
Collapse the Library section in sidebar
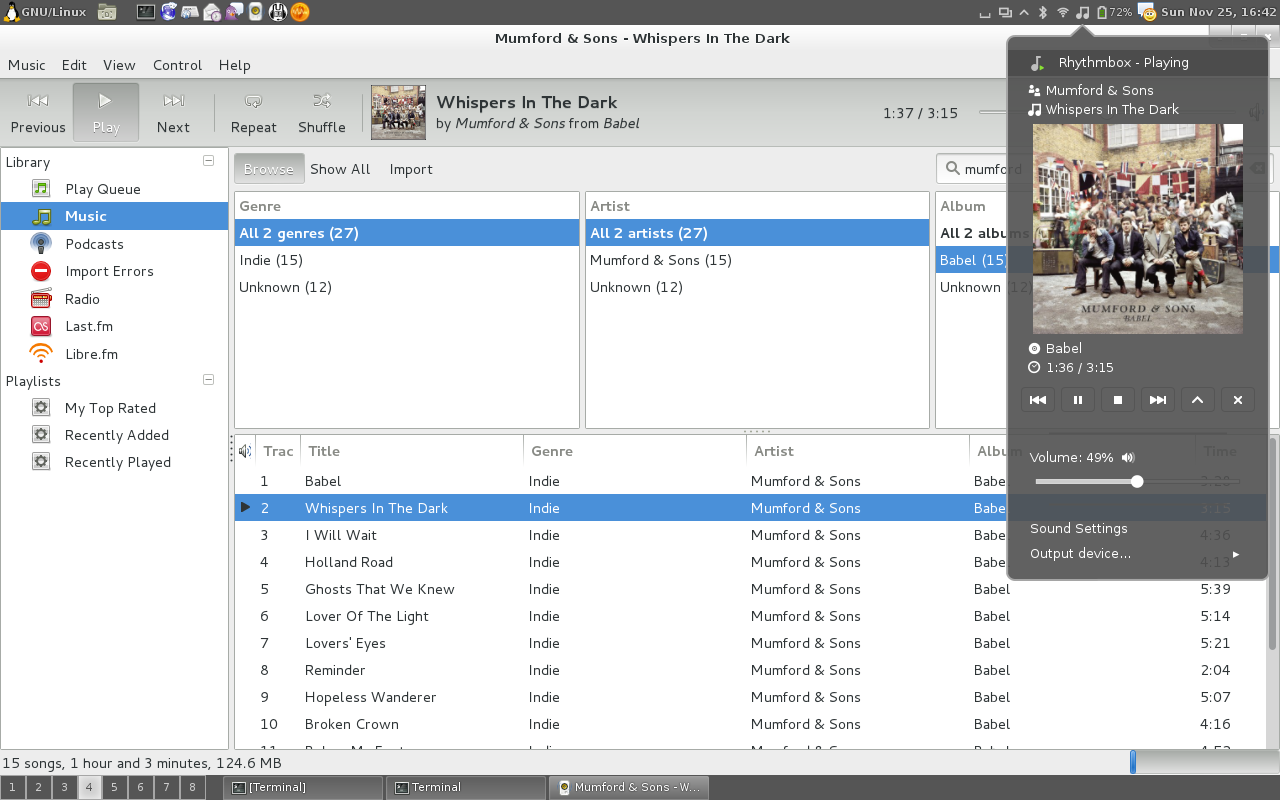coord(209,160)
